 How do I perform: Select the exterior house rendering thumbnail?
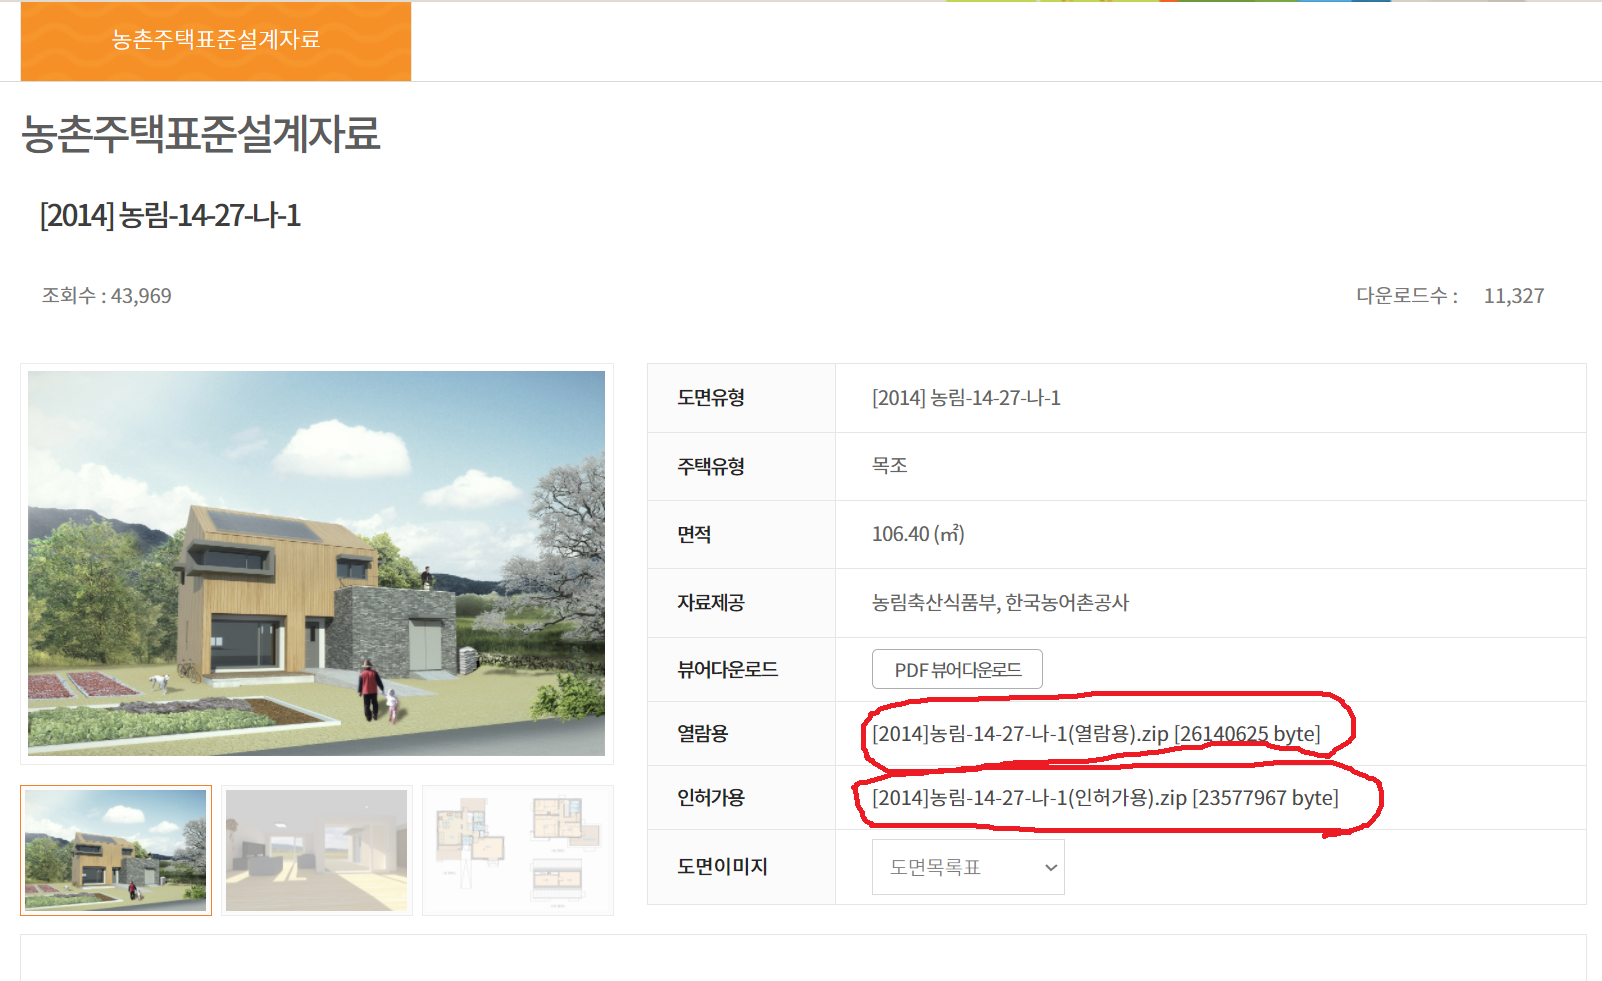point(116,850)
